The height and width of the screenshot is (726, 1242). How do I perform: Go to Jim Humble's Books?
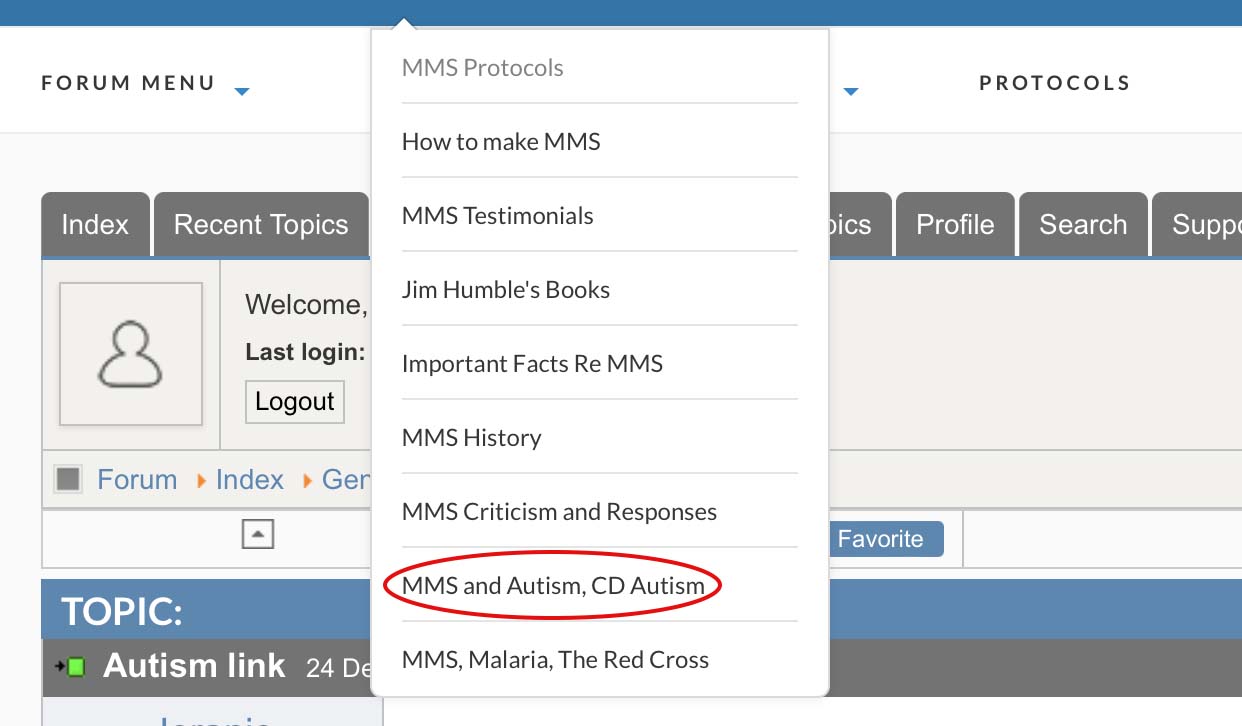pyautogui.click(x=505, y=290)
